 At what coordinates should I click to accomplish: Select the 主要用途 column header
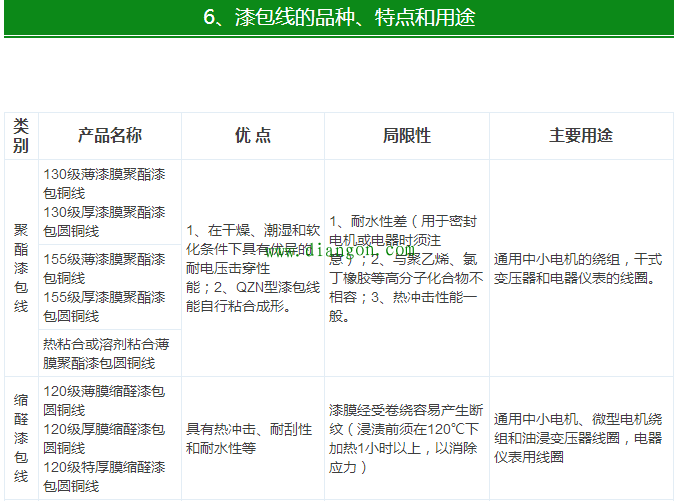pos(580,135)
